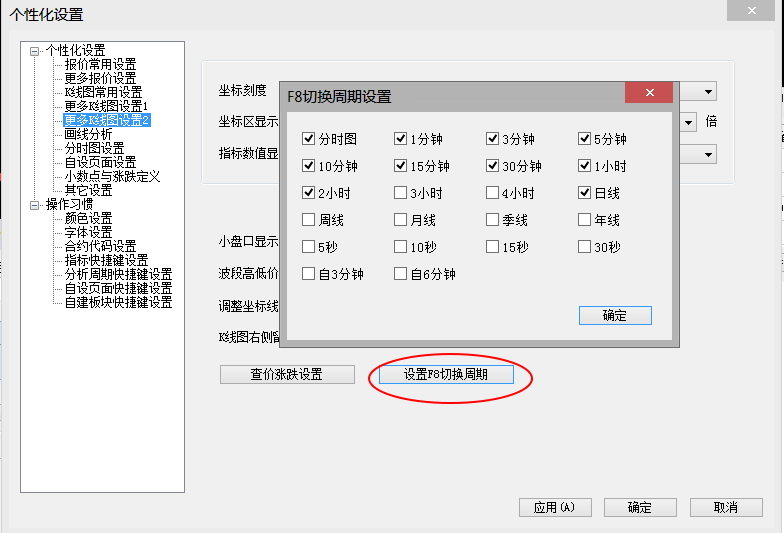This screenshot has width=784, height=533.
Task: Open 分时图设置 settings page
Action: (x=94, y=148)
